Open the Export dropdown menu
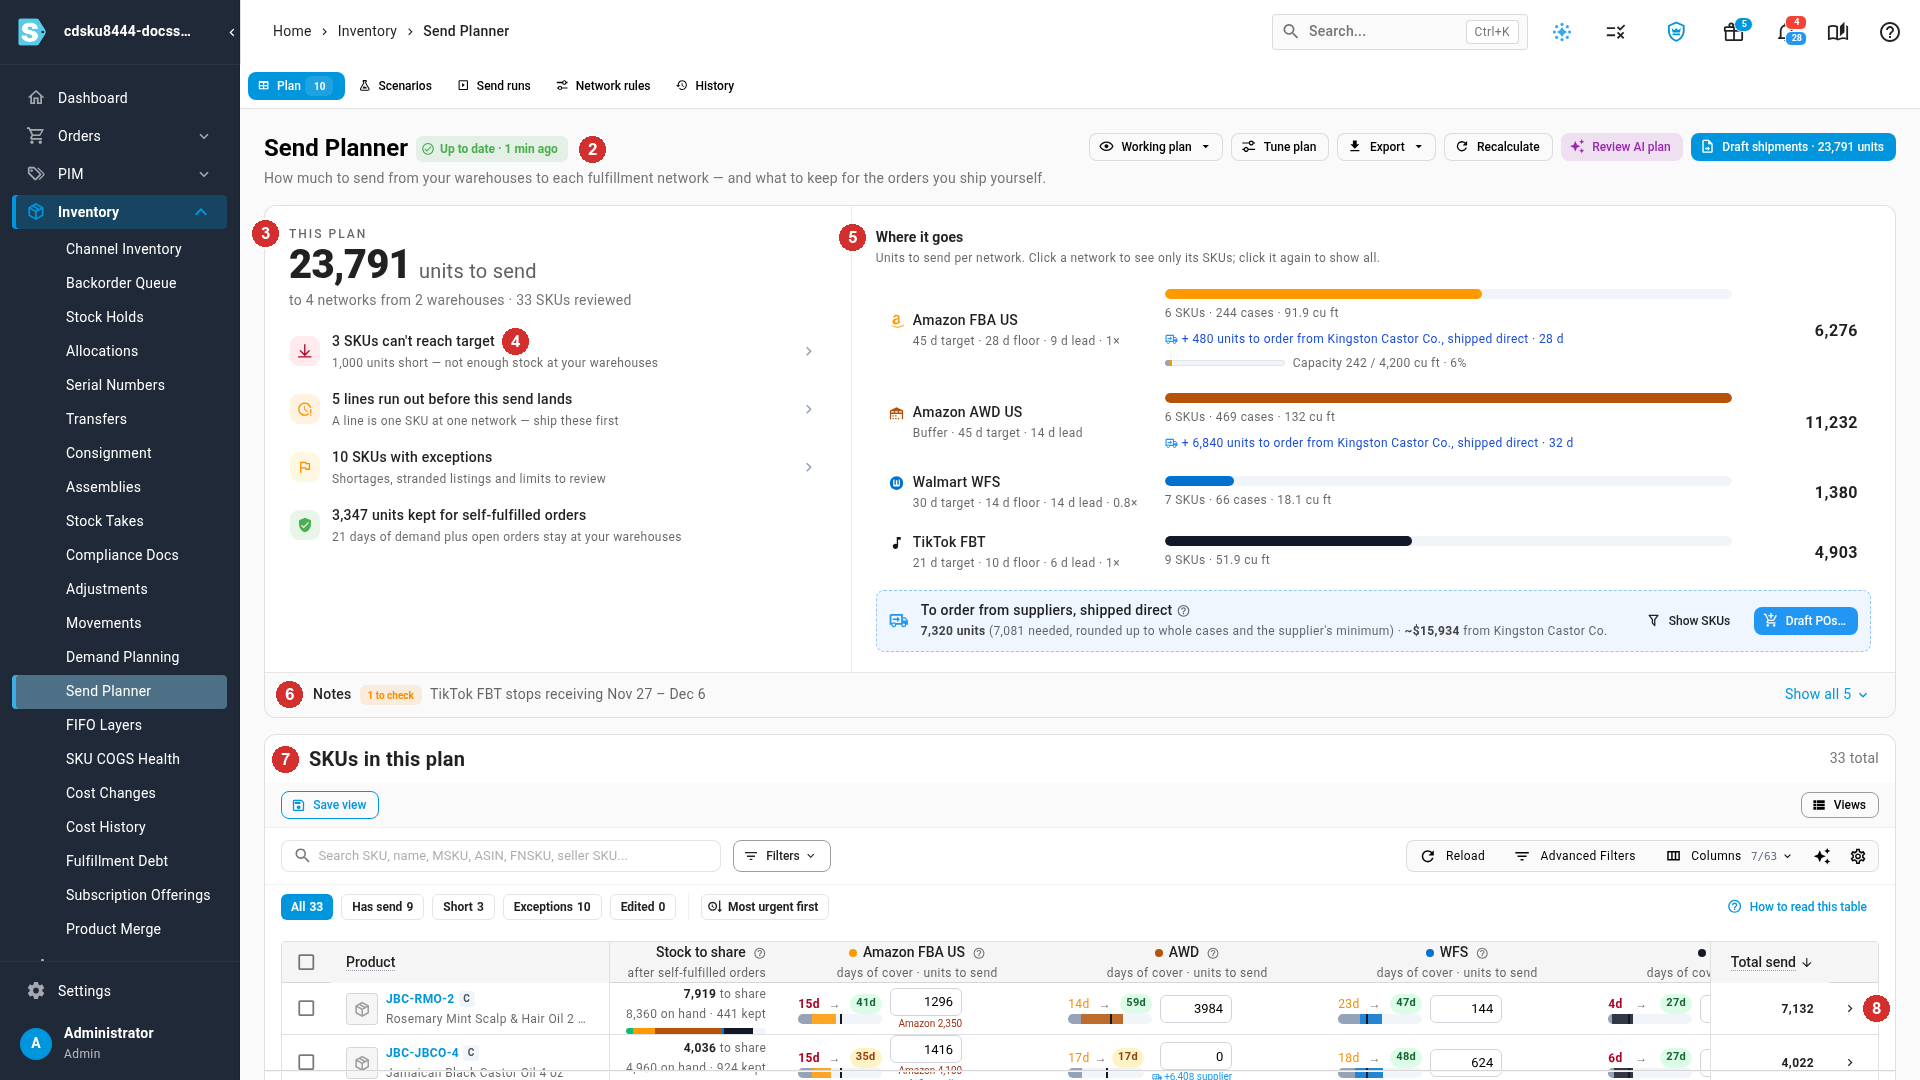1920x1080 pixels. (1386, 147)
